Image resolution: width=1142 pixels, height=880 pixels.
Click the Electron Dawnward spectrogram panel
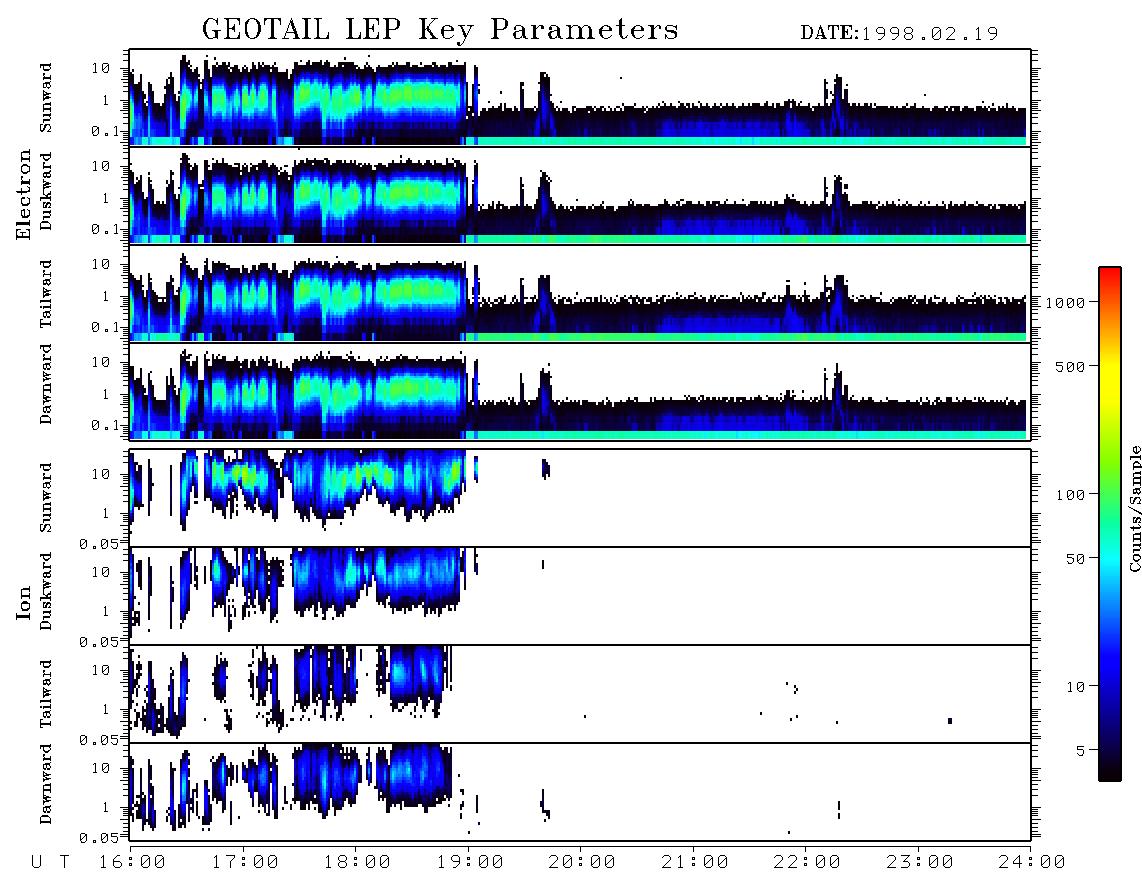coord(580,391)
